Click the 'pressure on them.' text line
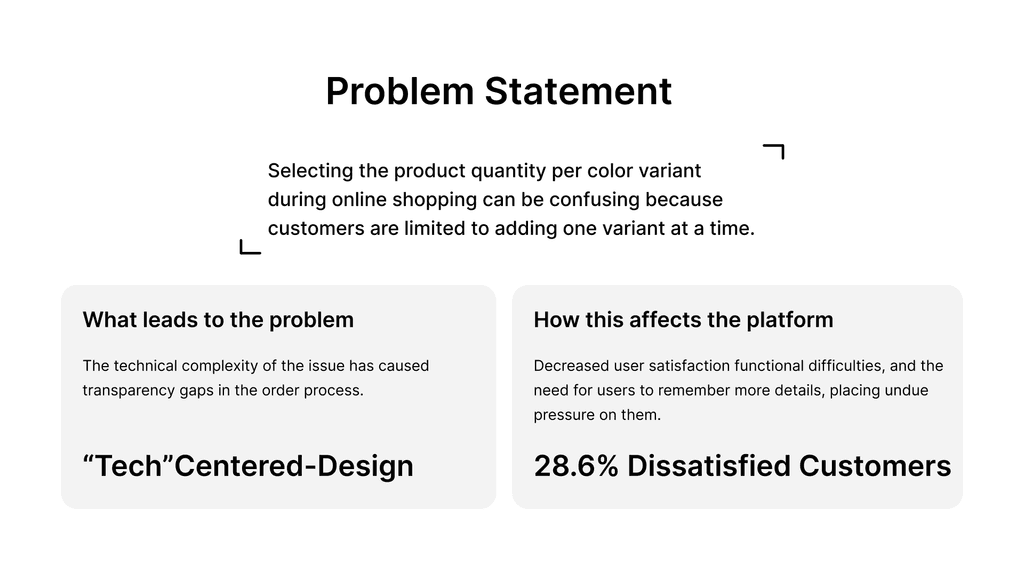The width and height of the screenshot is (1024, 577). pyautogui.click(x=597, y=415)
